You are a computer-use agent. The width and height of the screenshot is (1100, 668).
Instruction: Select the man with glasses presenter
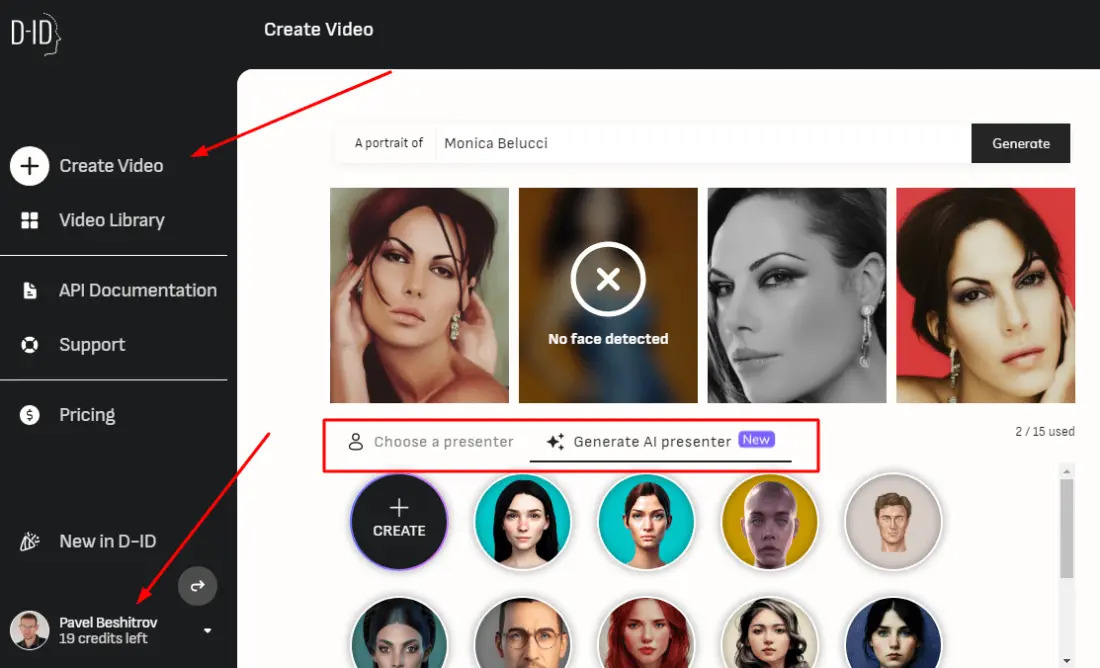(x=523, y=633)
